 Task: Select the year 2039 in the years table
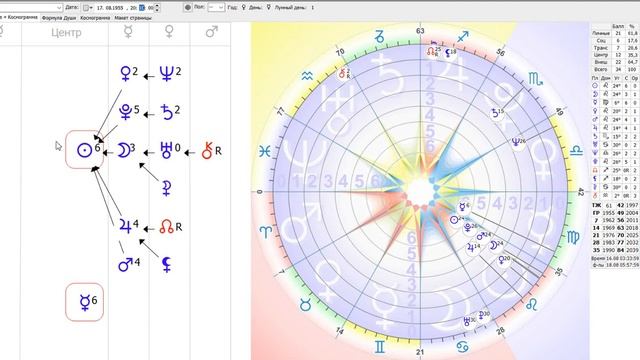coord(632,250)
